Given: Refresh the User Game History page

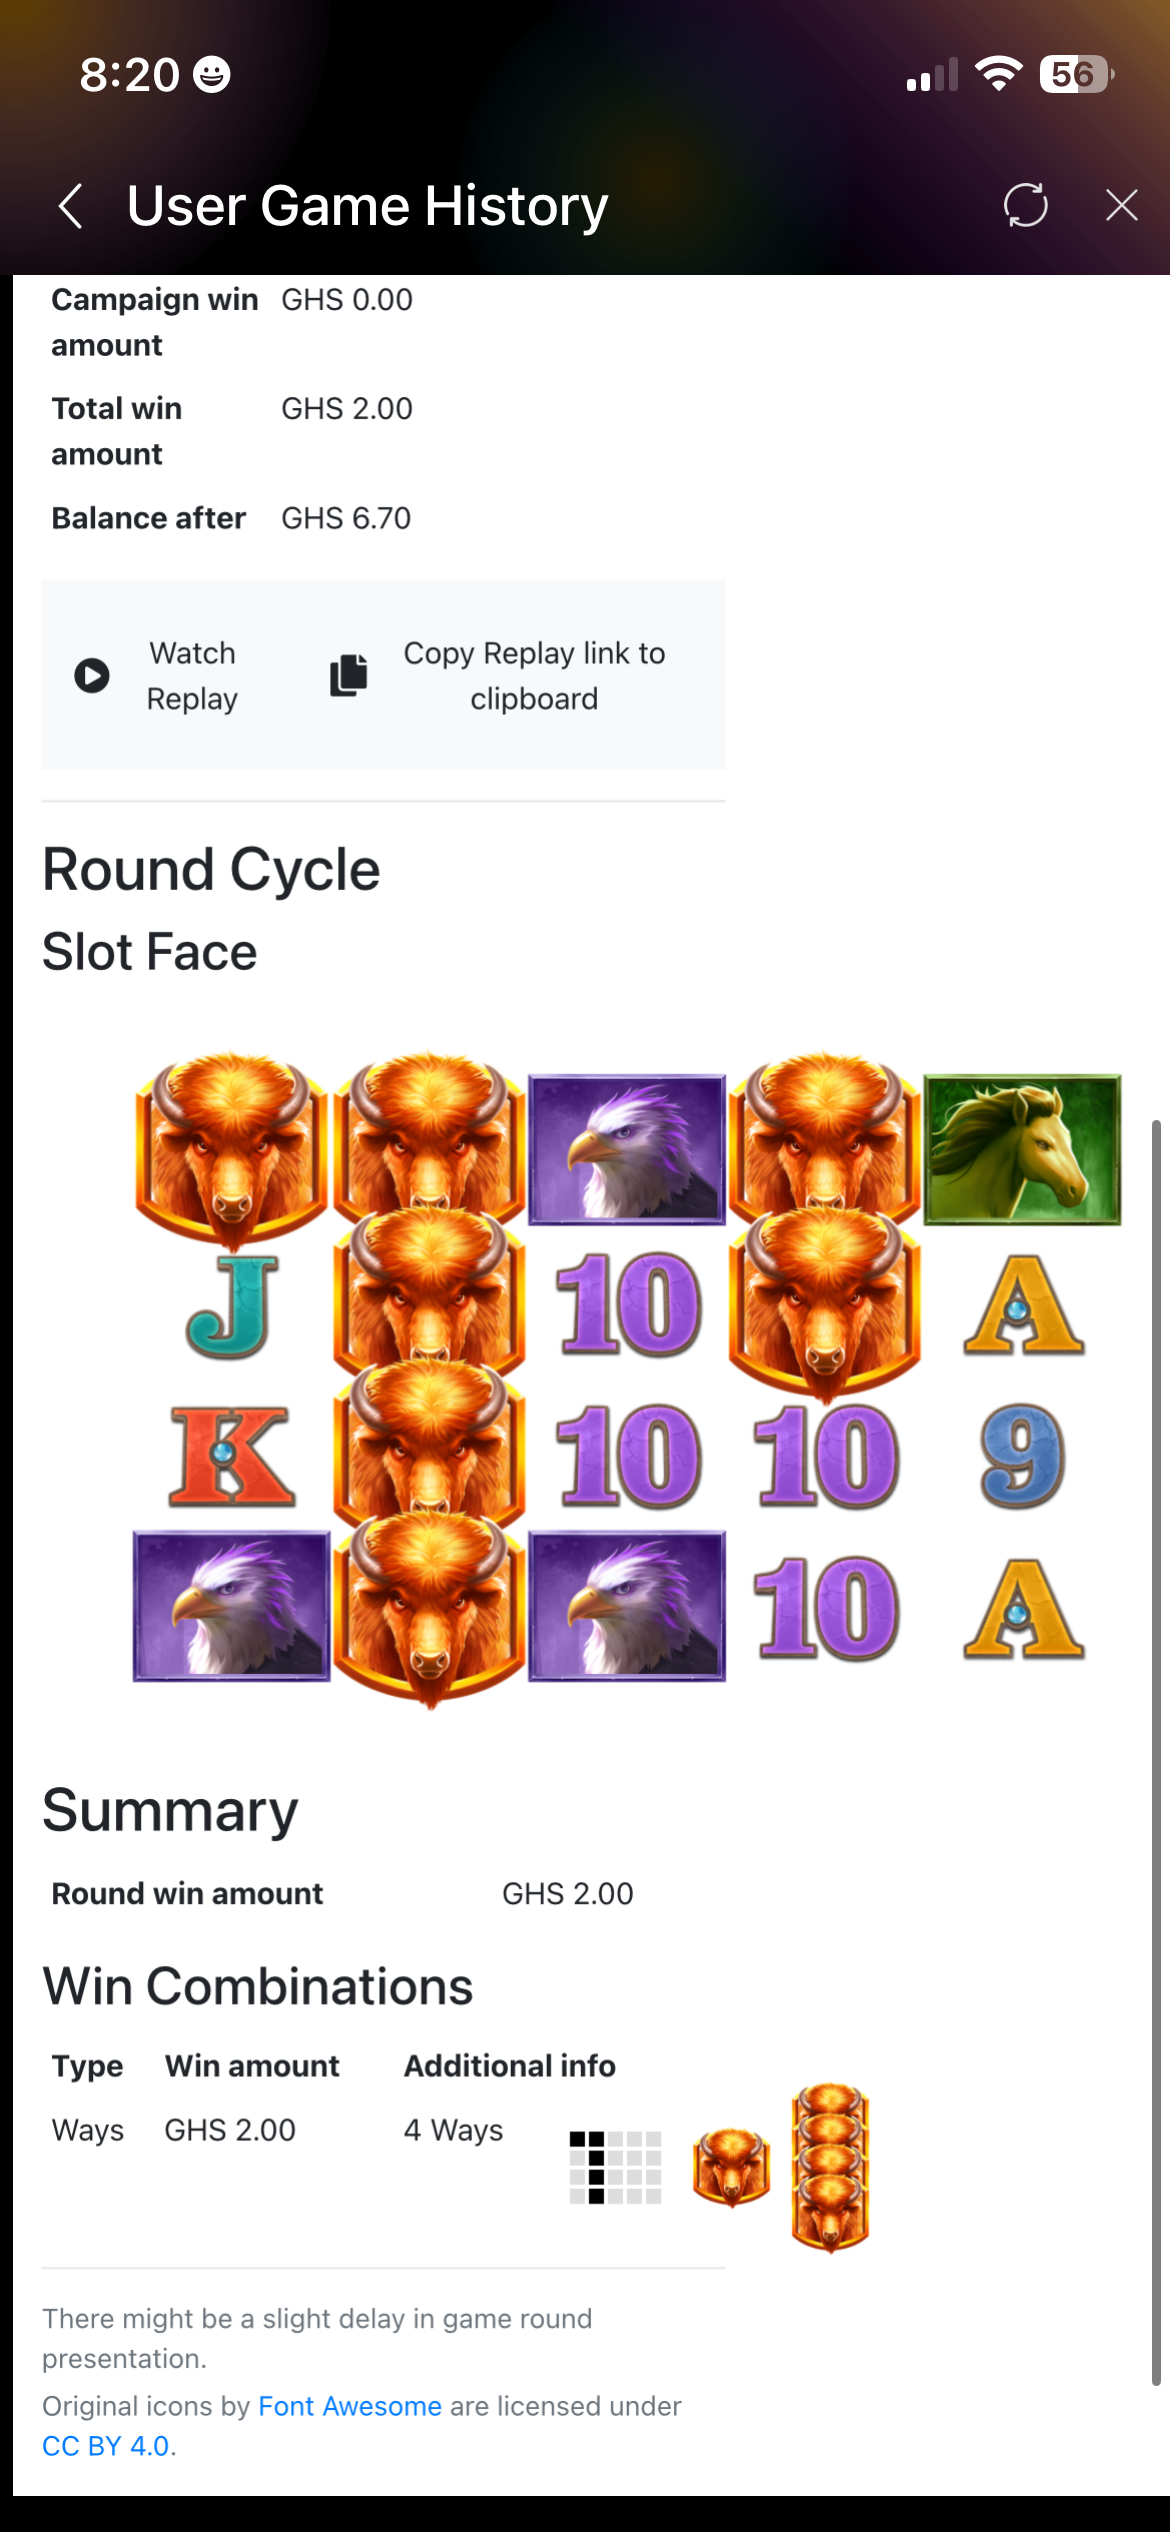Looking at the screenshot, I should pyautogui.click(x=1026, y=205).
